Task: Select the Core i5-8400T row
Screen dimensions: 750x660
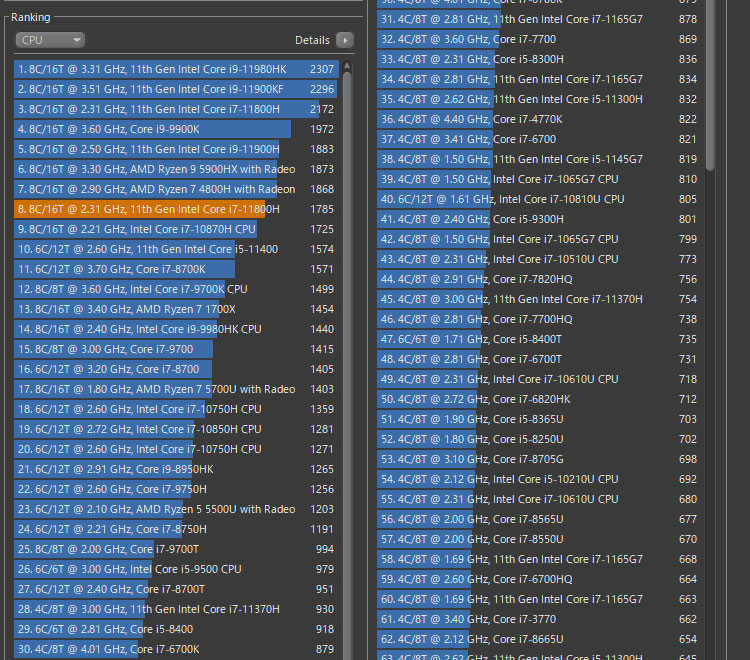Action: point(540,340)
